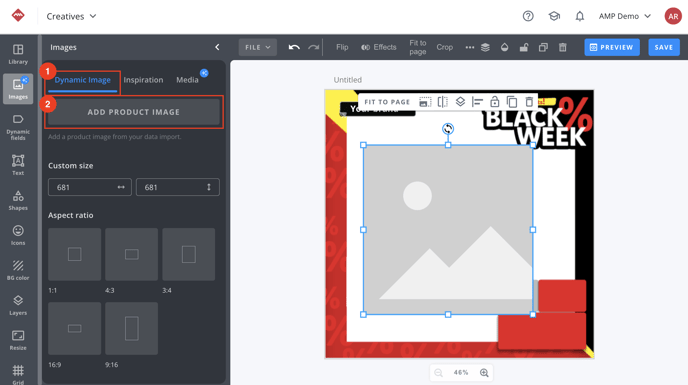Click the gray placeholder image on canvas
Viewport: 688px width, 385px height.
coord(448,230)
